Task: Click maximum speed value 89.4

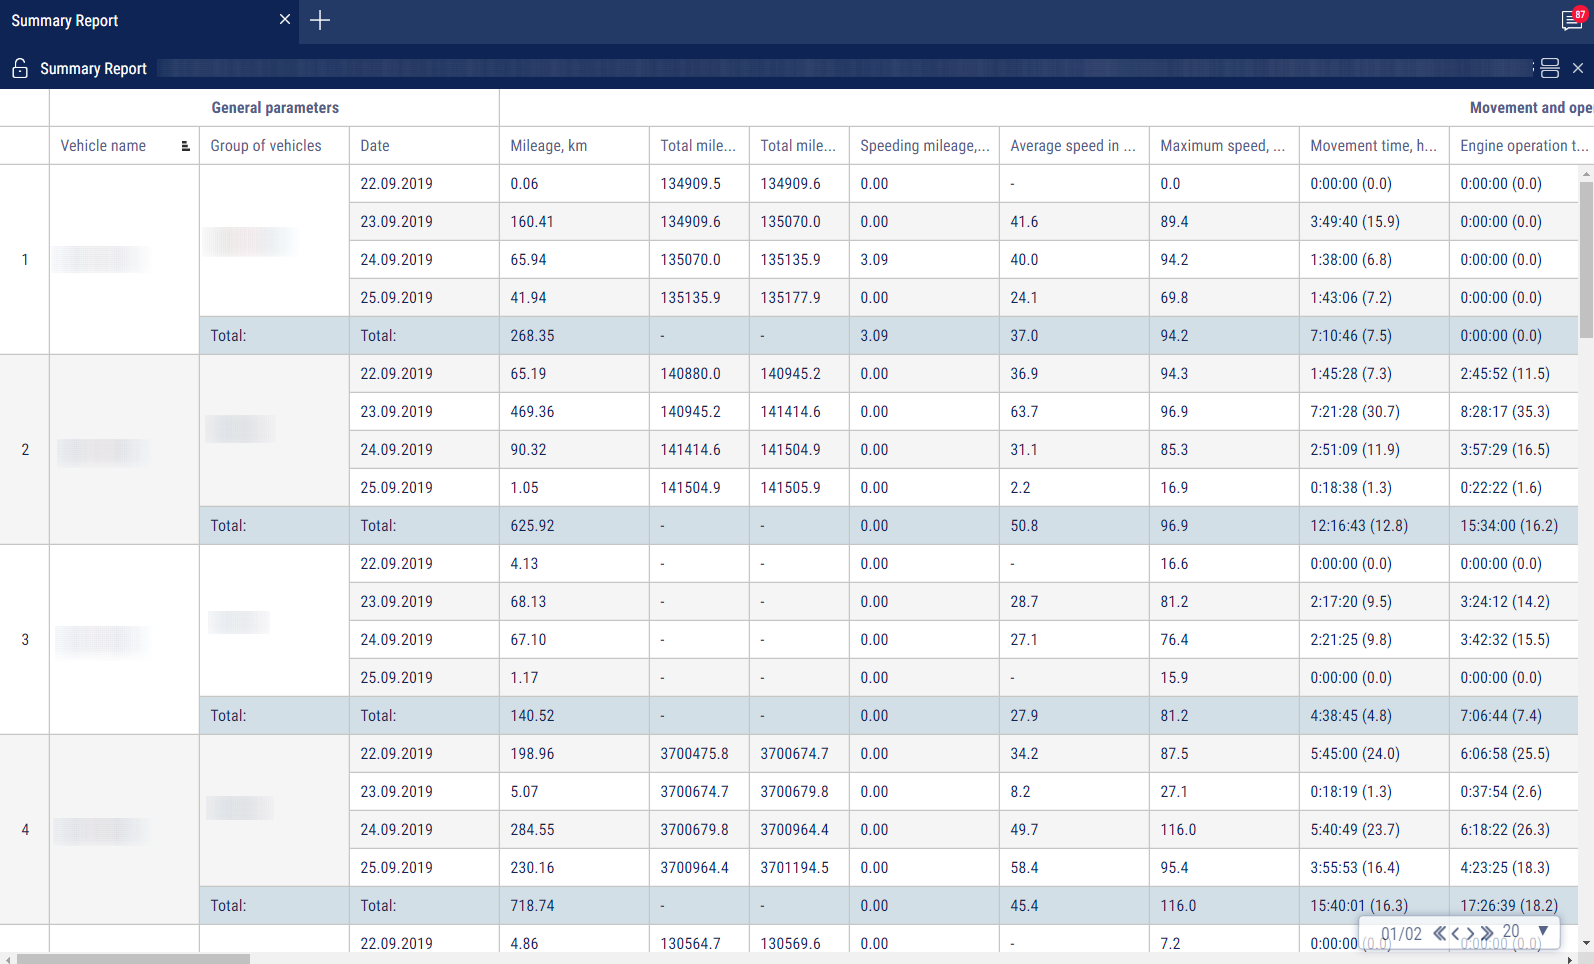Action: [x=1174, y=222]
